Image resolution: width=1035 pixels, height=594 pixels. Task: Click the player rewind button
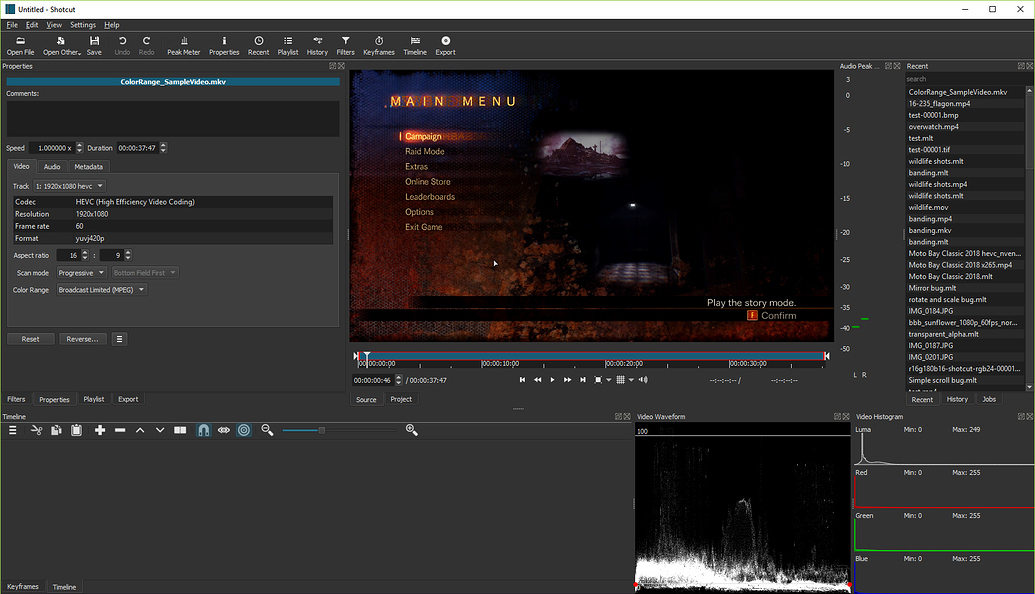(537, 380)
